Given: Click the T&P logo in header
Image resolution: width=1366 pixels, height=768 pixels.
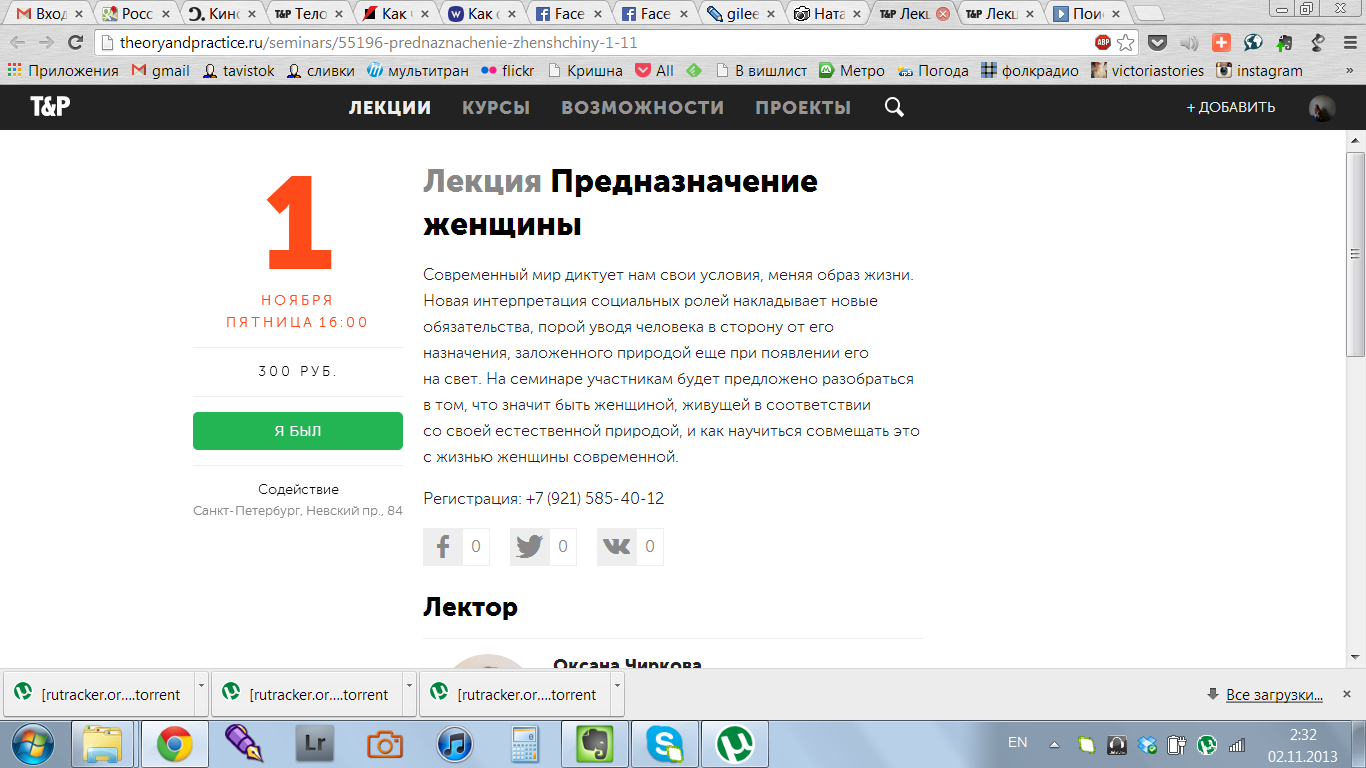Looking at the screenshot, I should coord(50,107).
